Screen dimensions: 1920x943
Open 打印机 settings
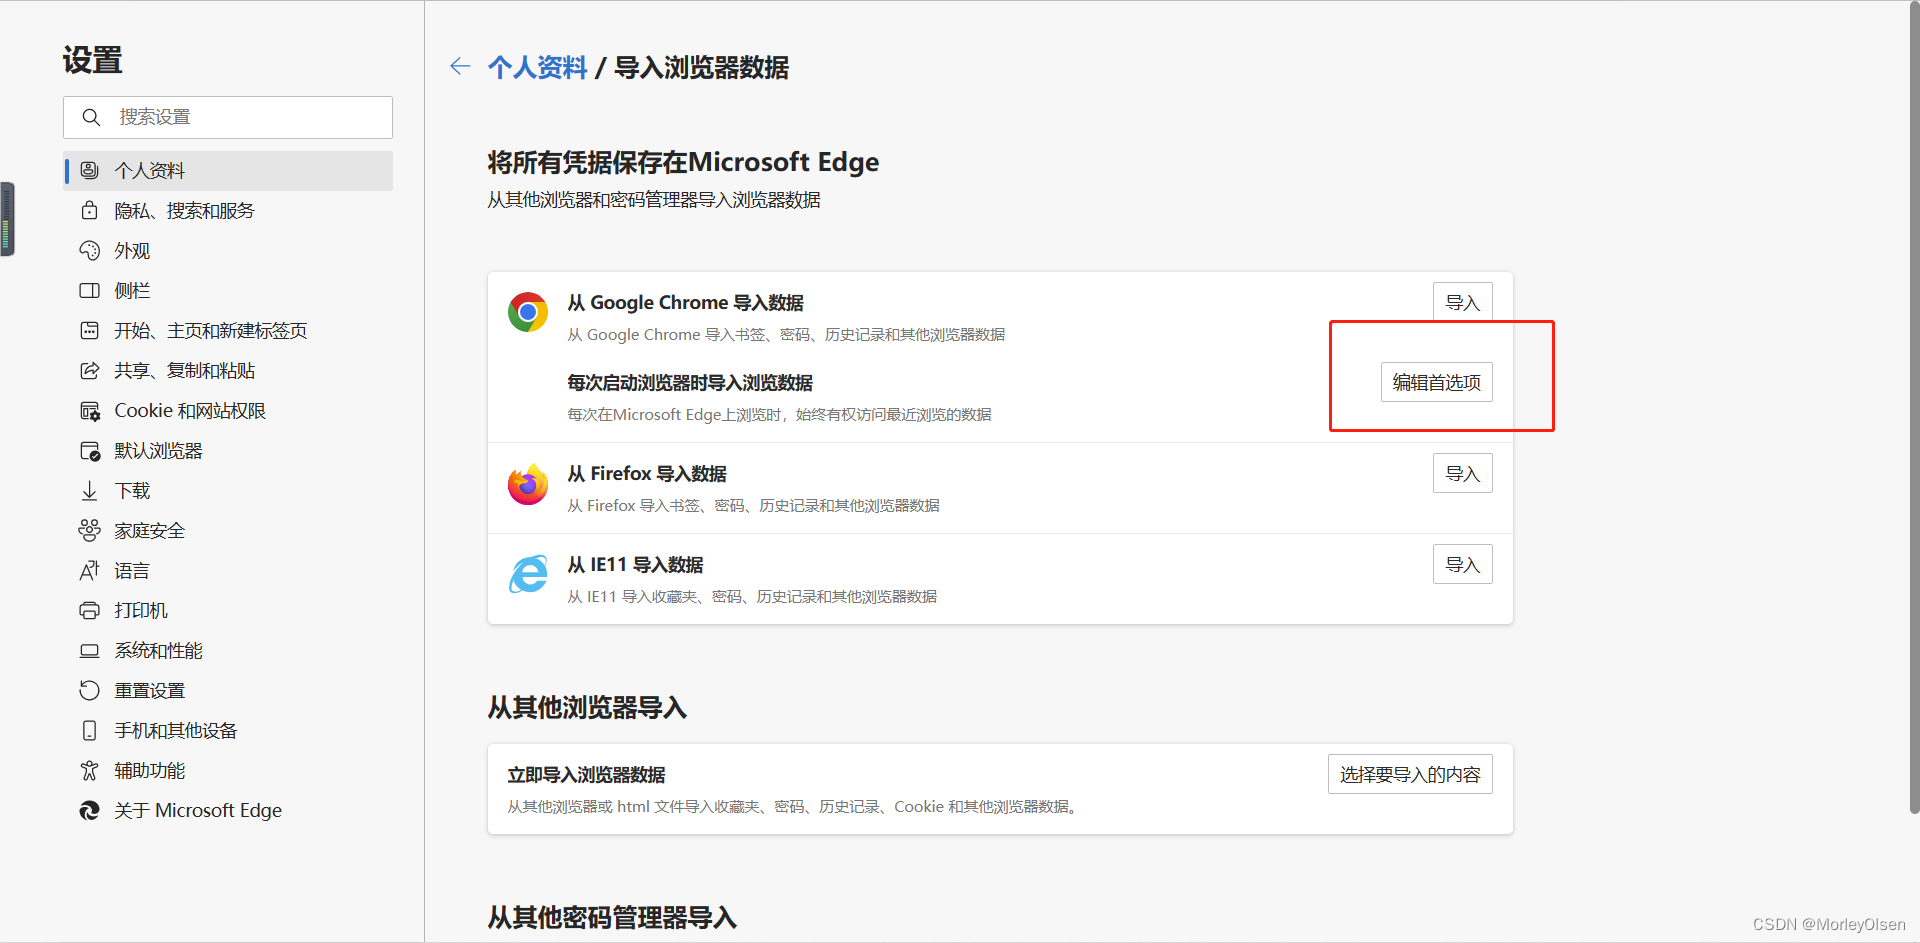coord(228,610)
